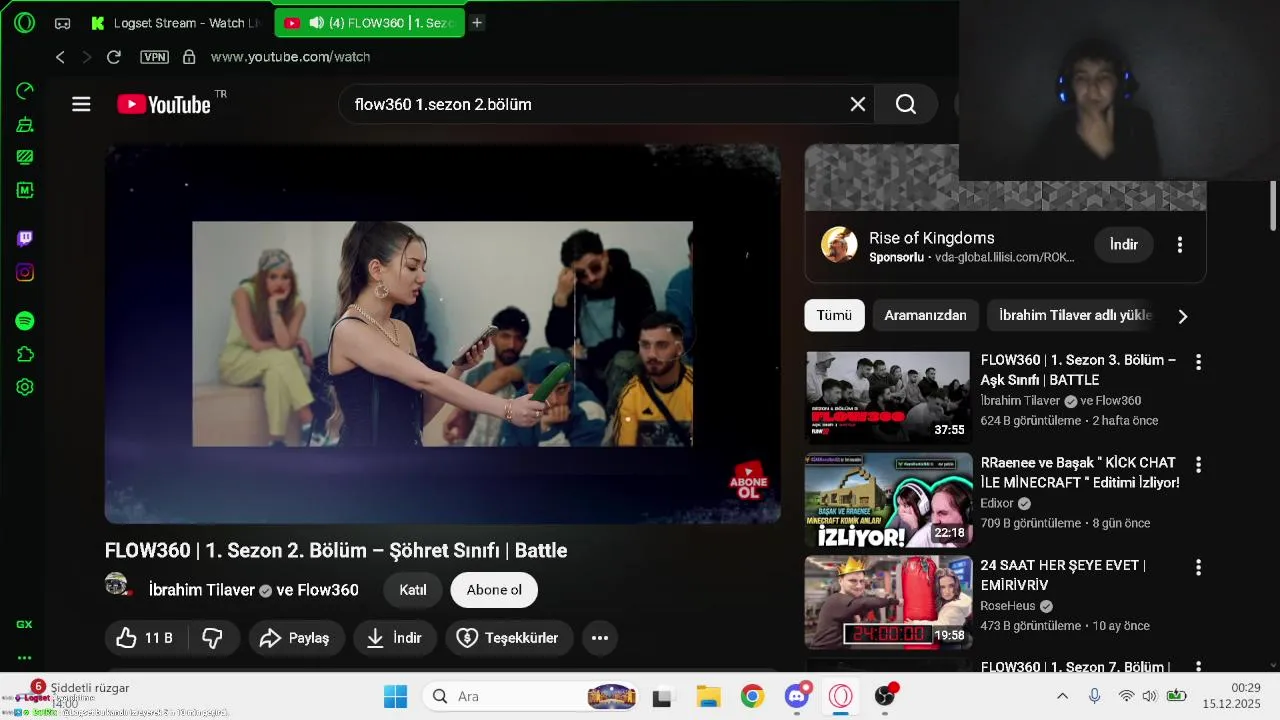Open YouTube hamburger guide menu
The height and width of the screenshot is (720, 1280).
pyautogui.click(x=81, y=104)
